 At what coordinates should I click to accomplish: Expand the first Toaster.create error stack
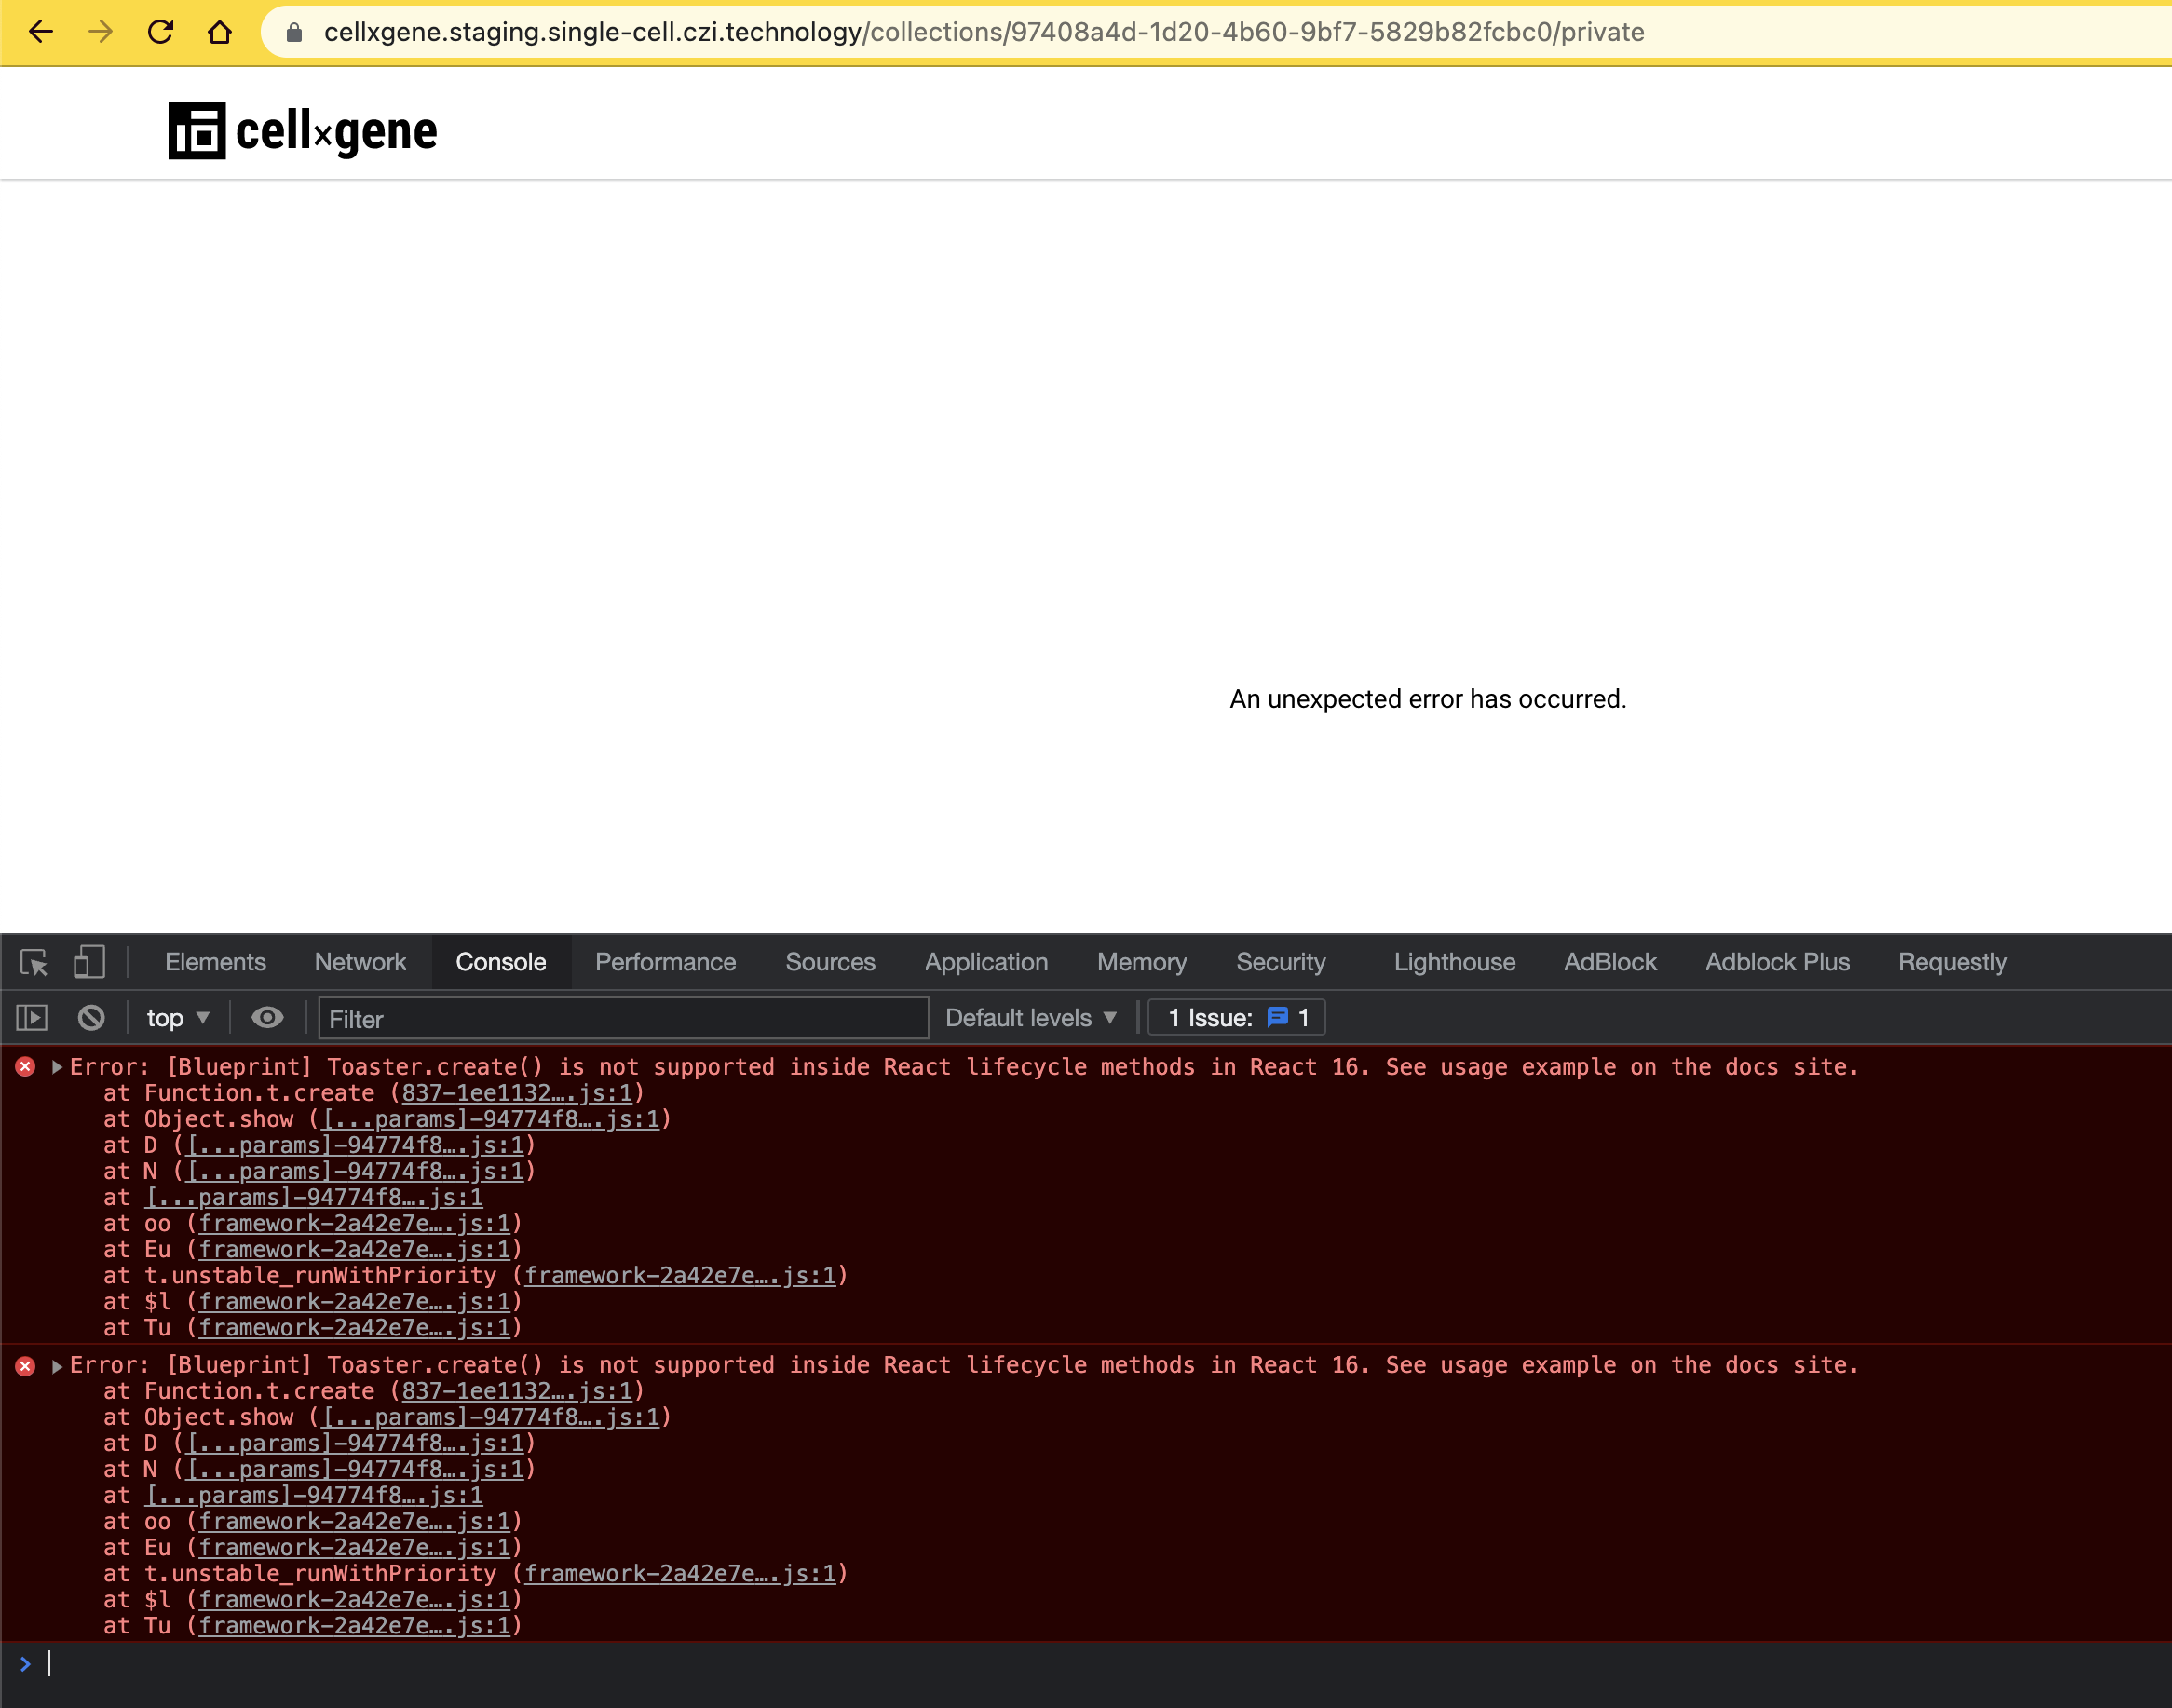[x=57, y=1066]
